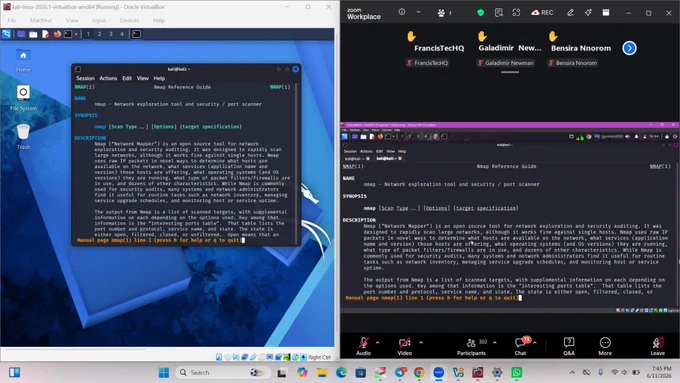The image size is (680, 383).
Task: Switch to Kali workspace 4
Action: point(122,34)
